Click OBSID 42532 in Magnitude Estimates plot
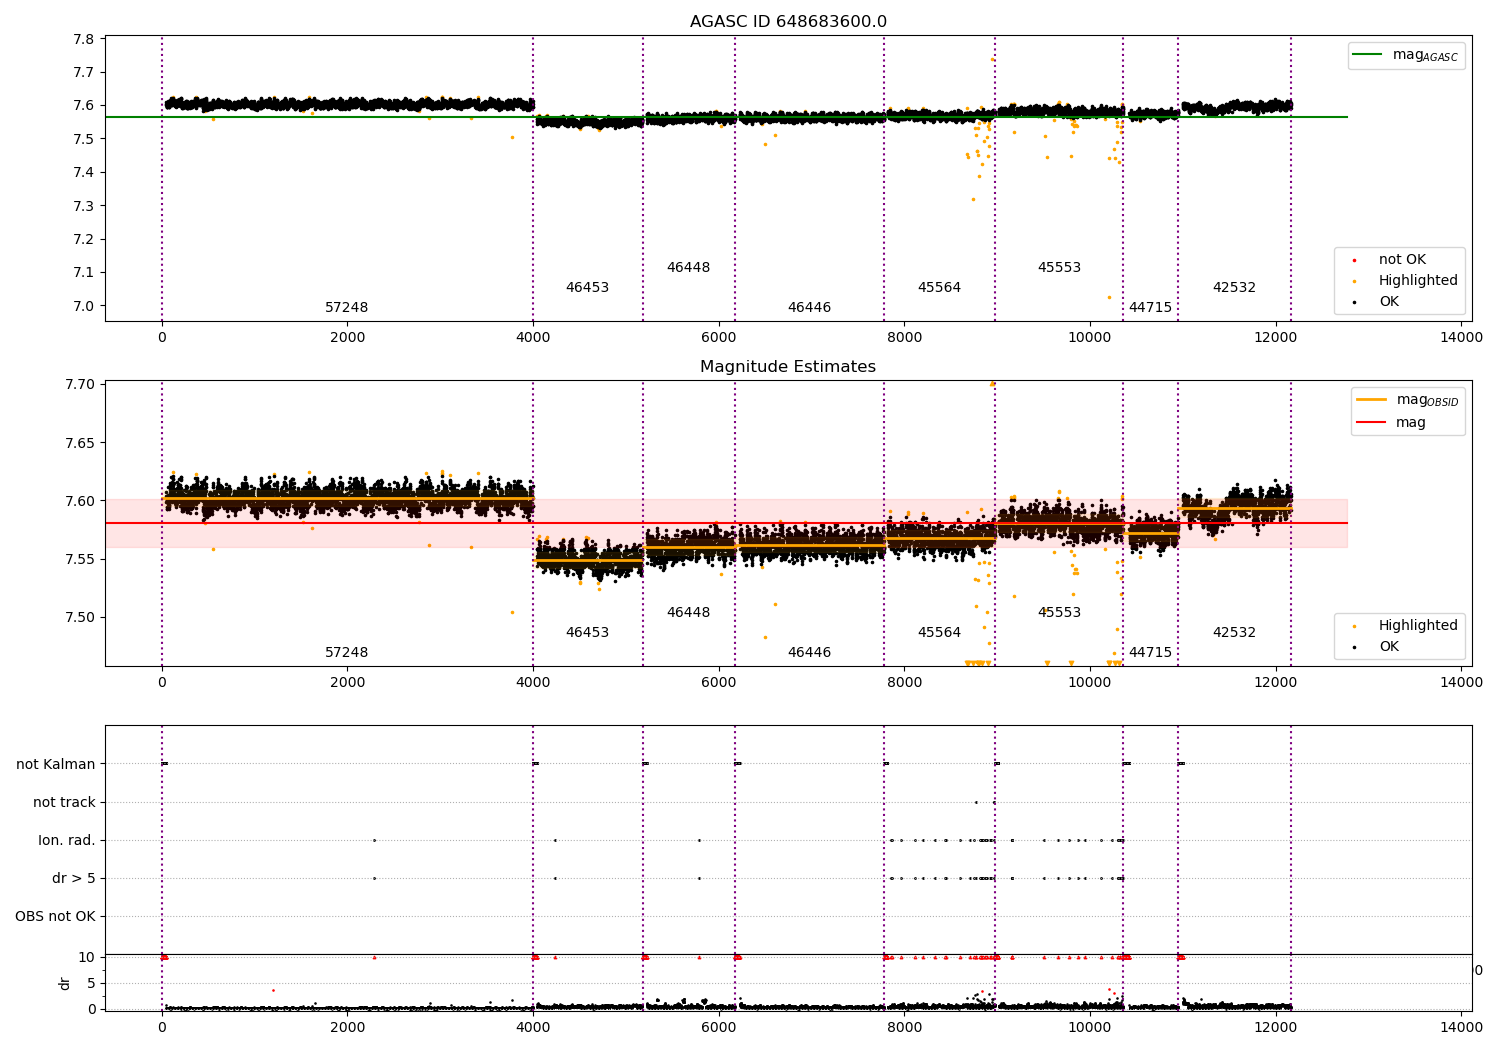The height and width of the screenshot is (1050, 1500). coord(1234,633)
